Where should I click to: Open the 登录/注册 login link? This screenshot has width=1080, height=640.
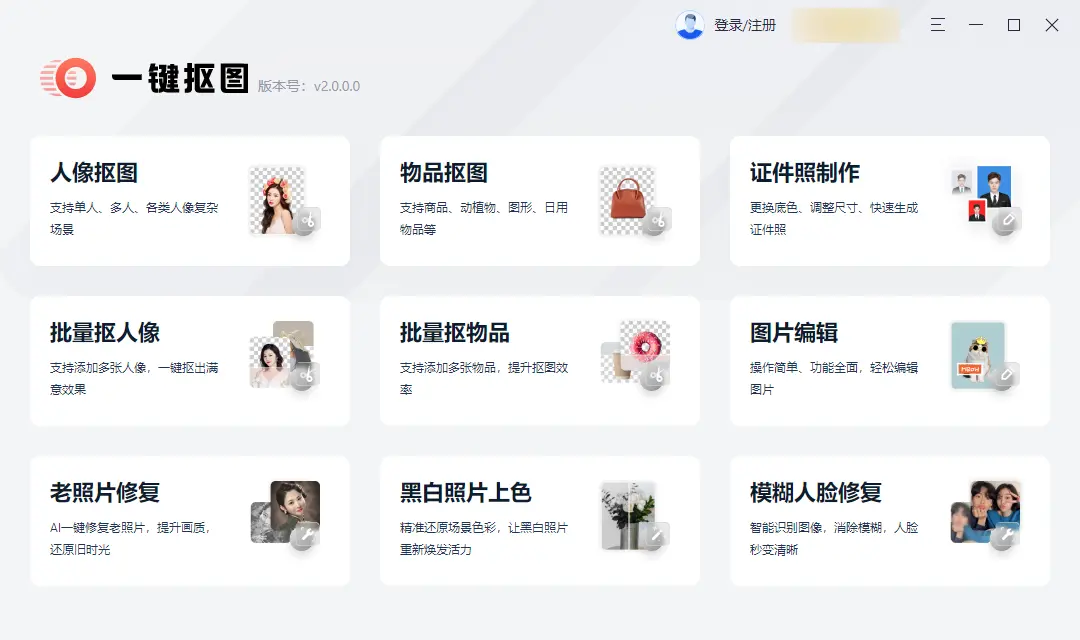(x=745, y=25)
